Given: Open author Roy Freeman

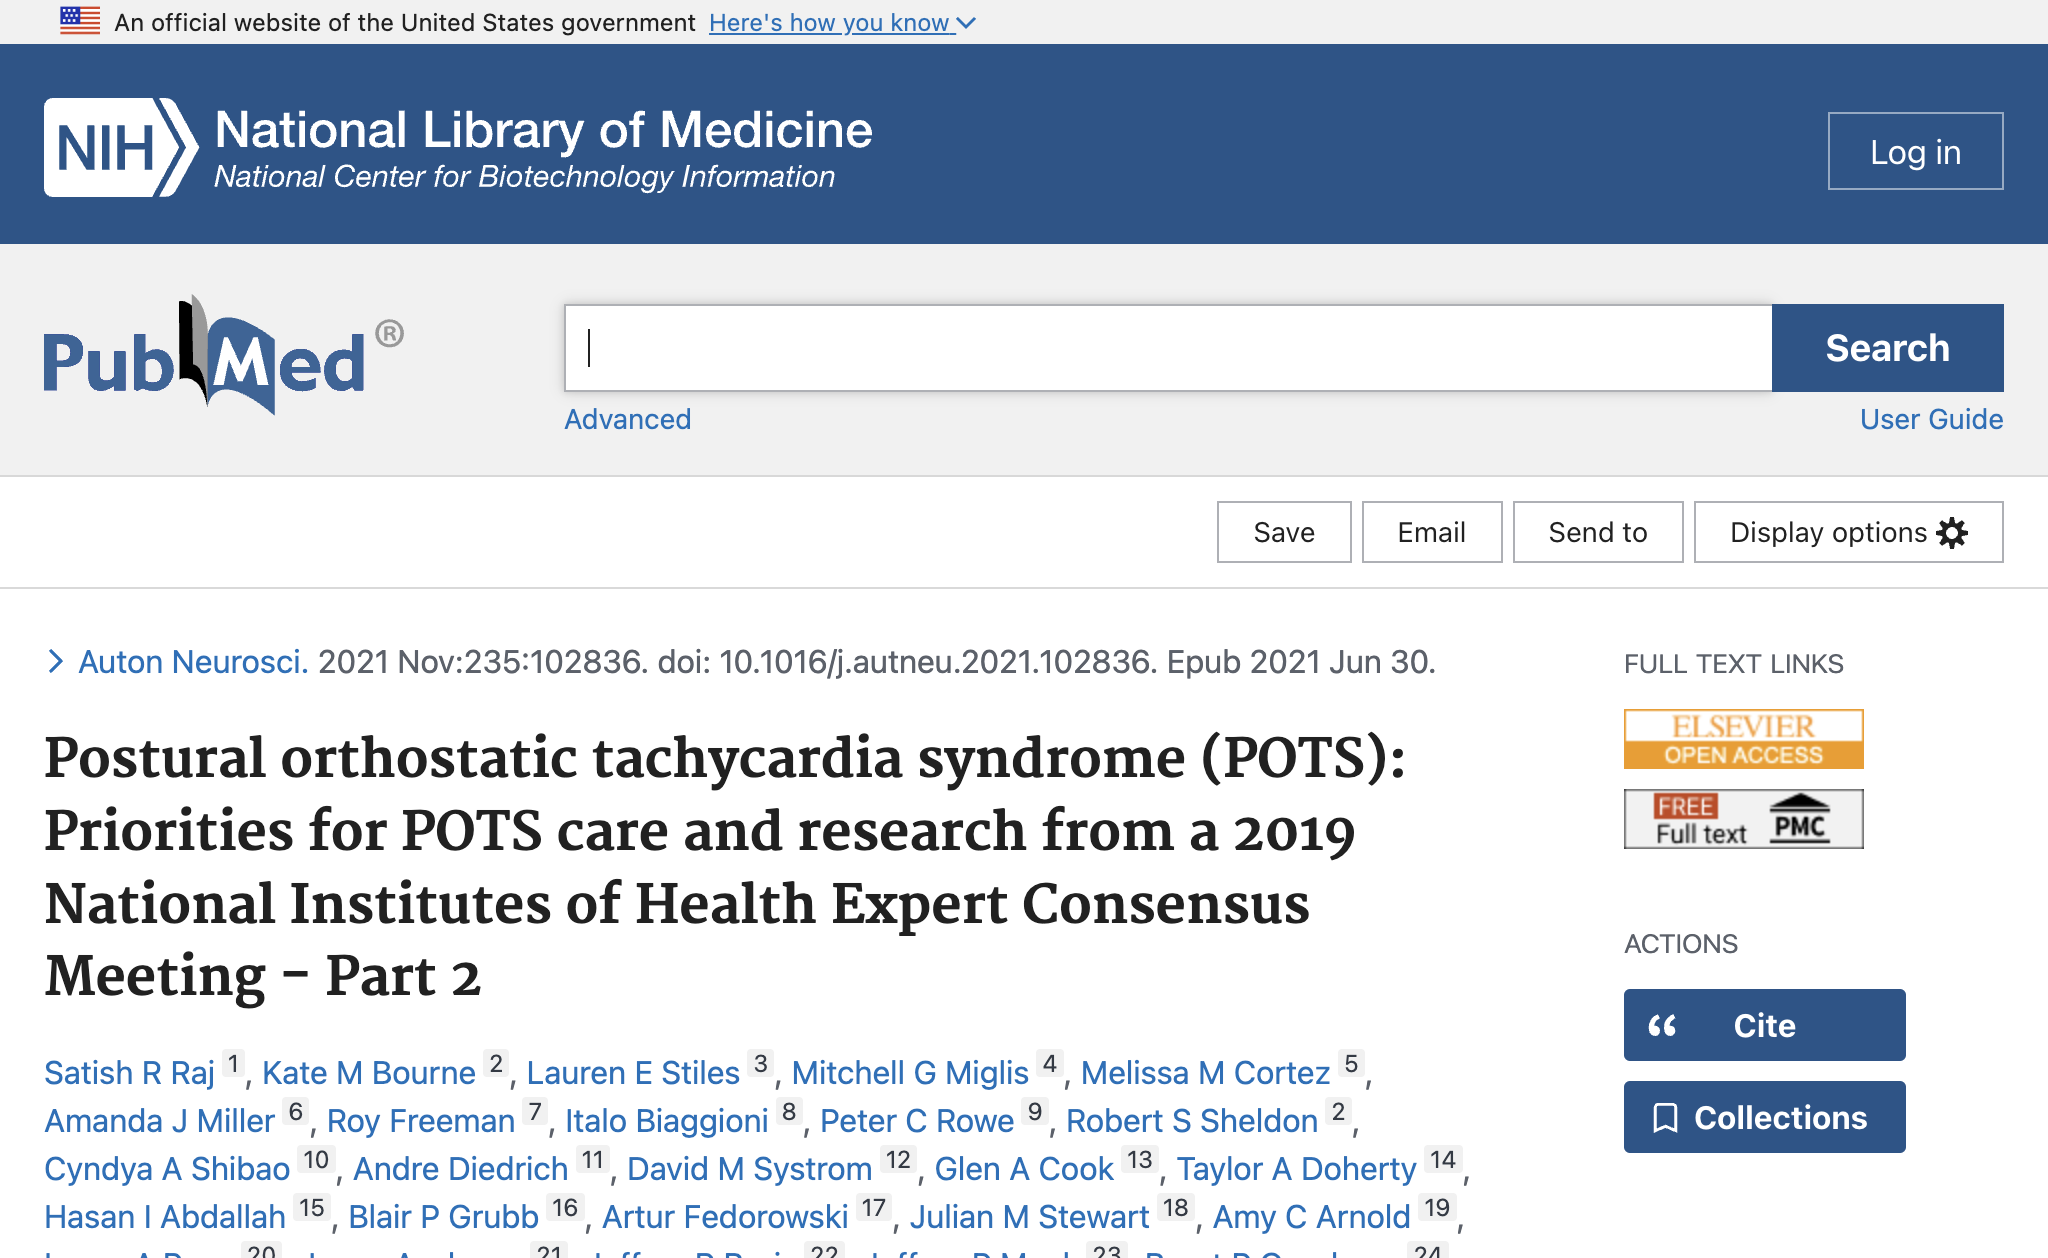Looking at the screenshot, I should (x=421, y=1121).
